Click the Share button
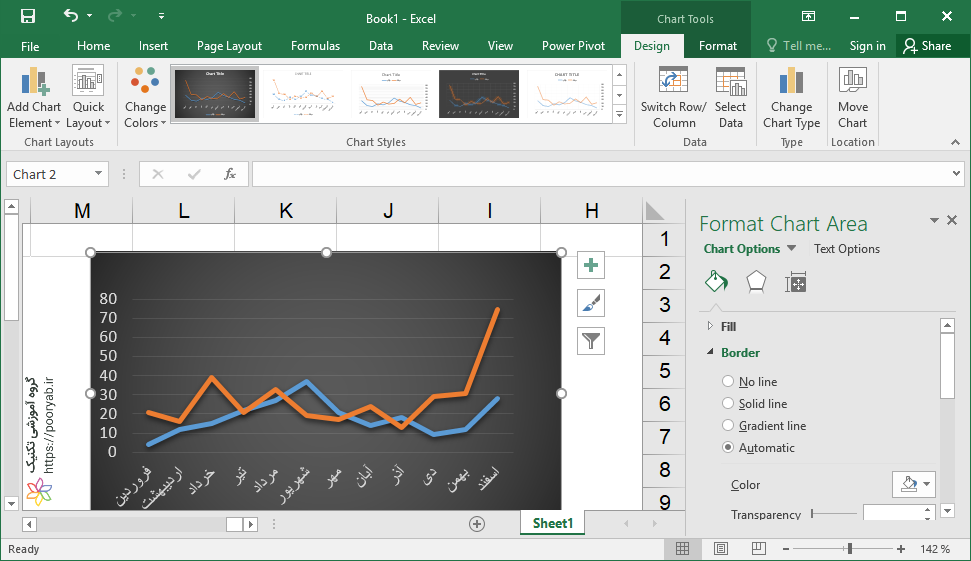The width and height of the screenshot is (971, 561). coord(927,46)
